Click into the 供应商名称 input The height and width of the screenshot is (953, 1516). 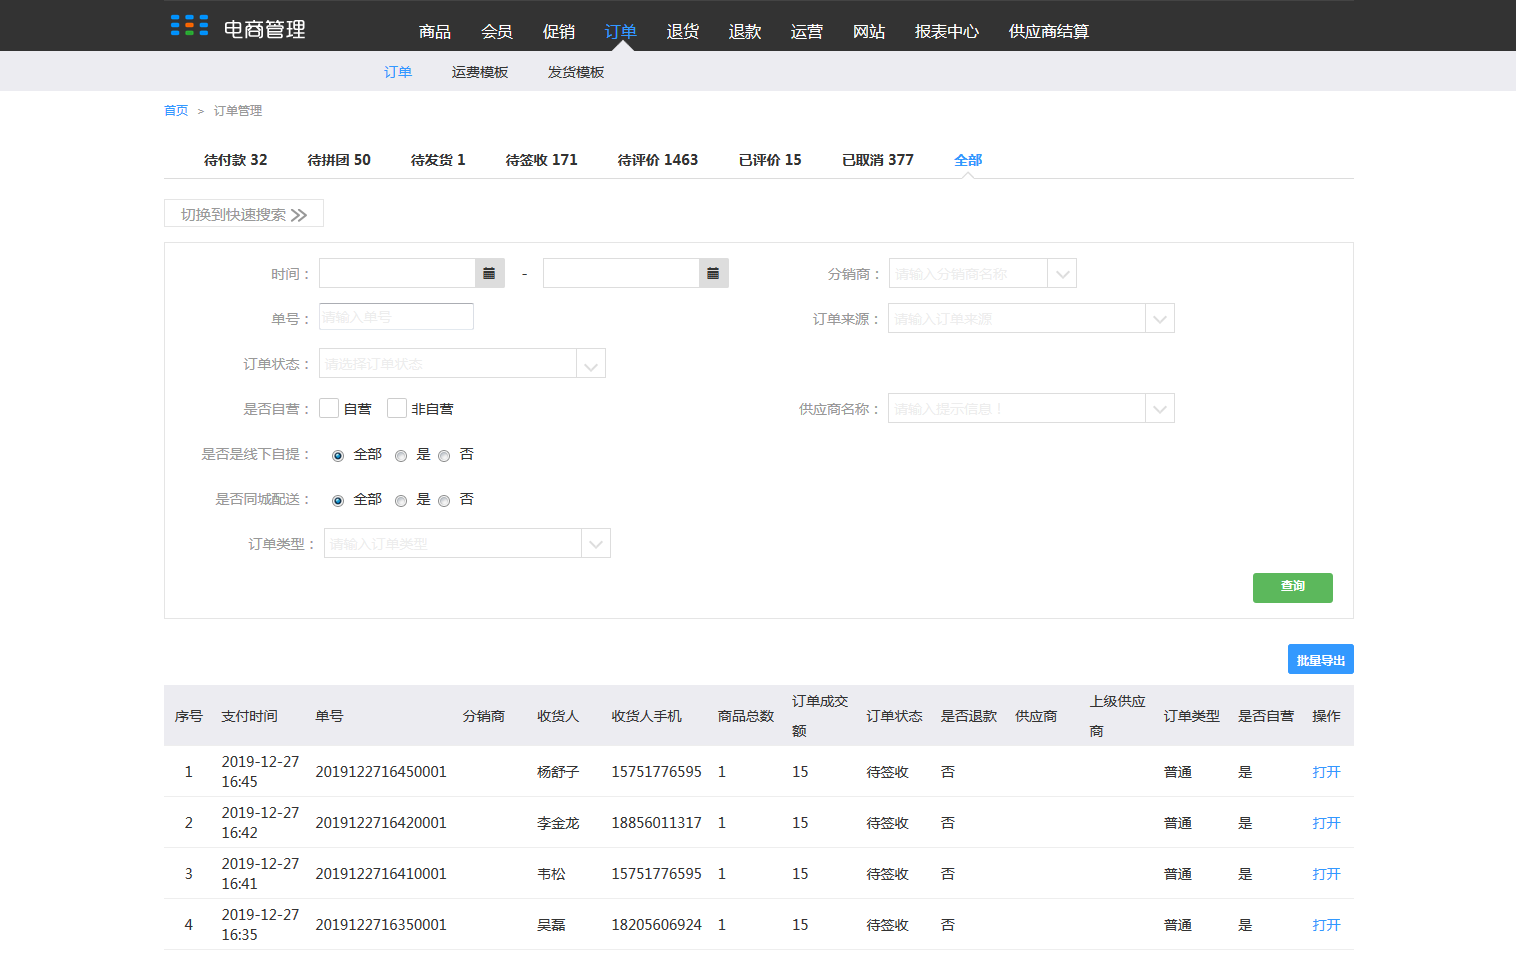1017,408
